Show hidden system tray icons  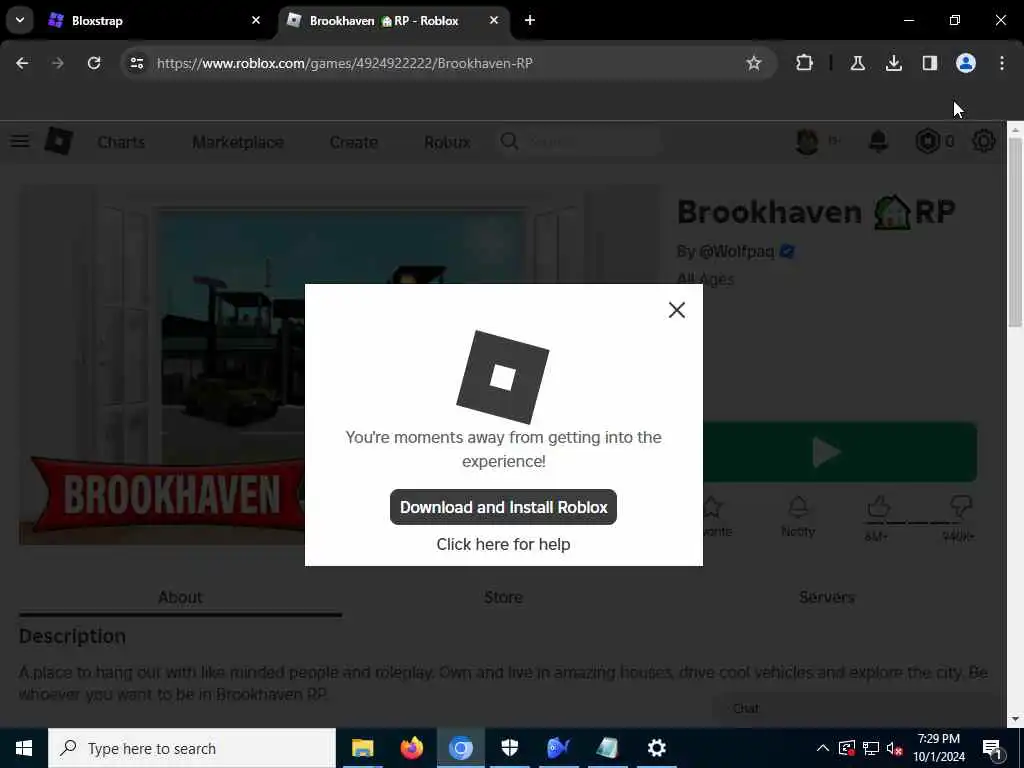click(x=823, y=748)
